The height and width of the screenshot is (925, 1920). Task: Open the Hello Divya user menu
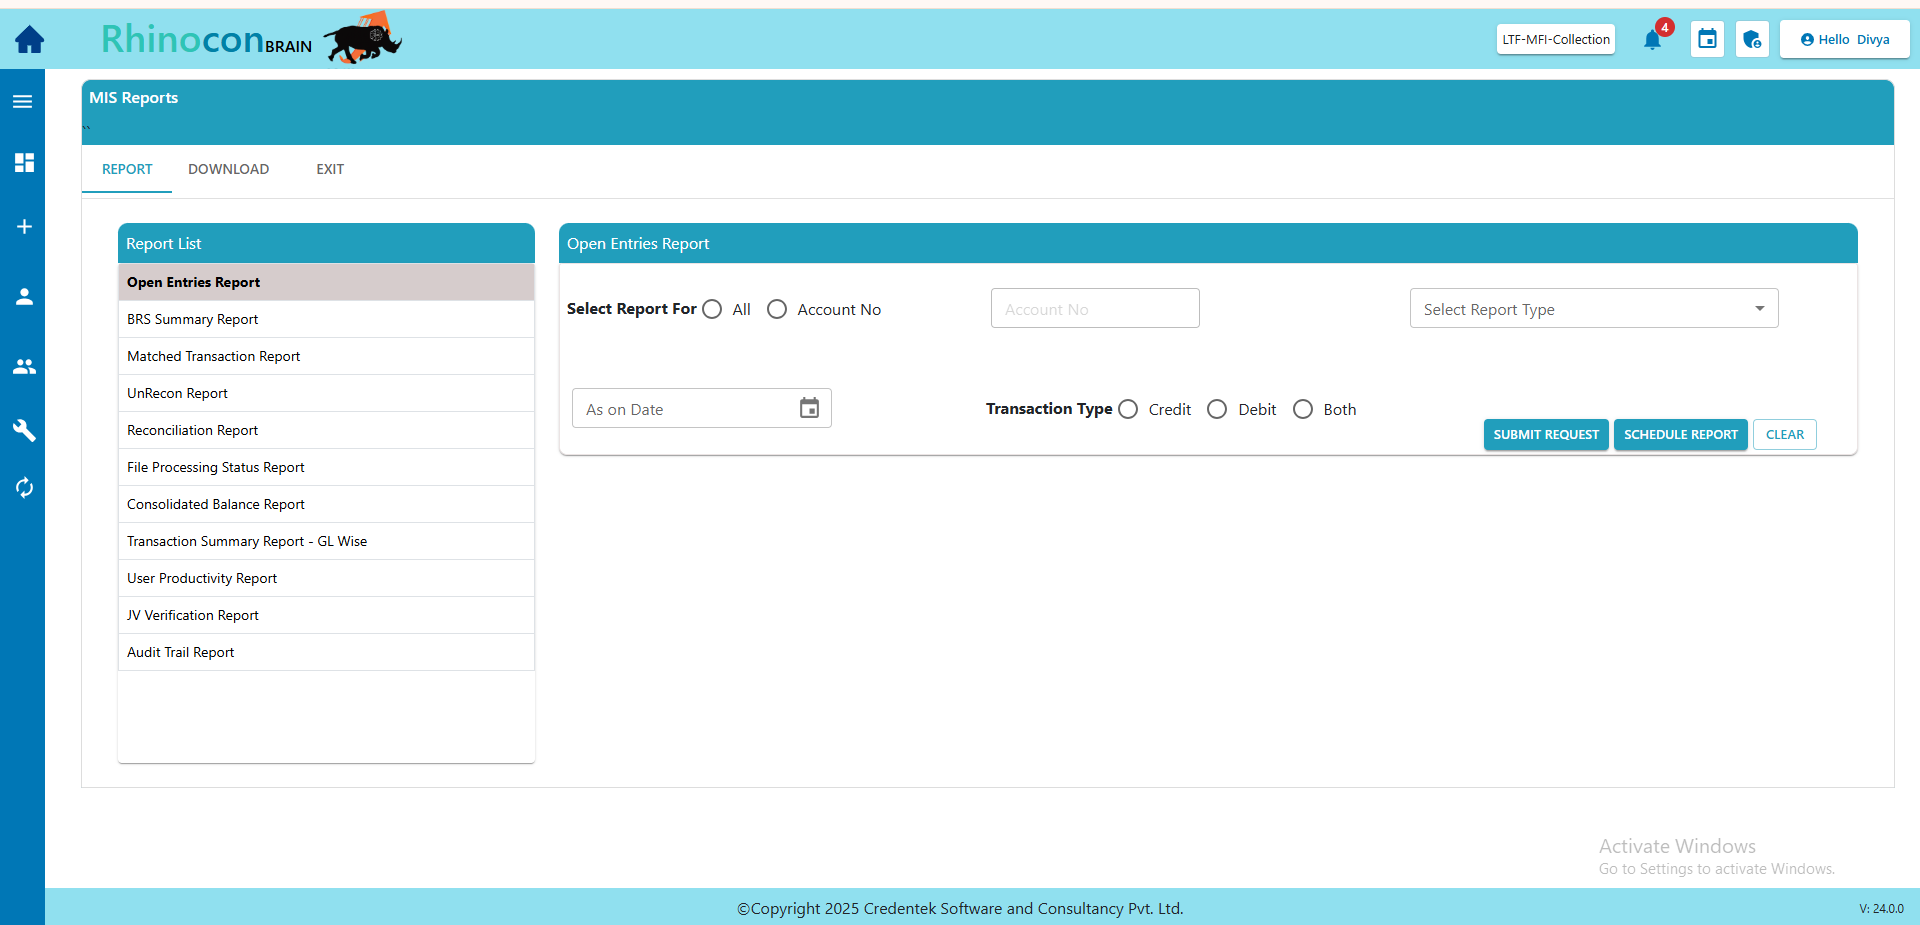coord(1844,40)
